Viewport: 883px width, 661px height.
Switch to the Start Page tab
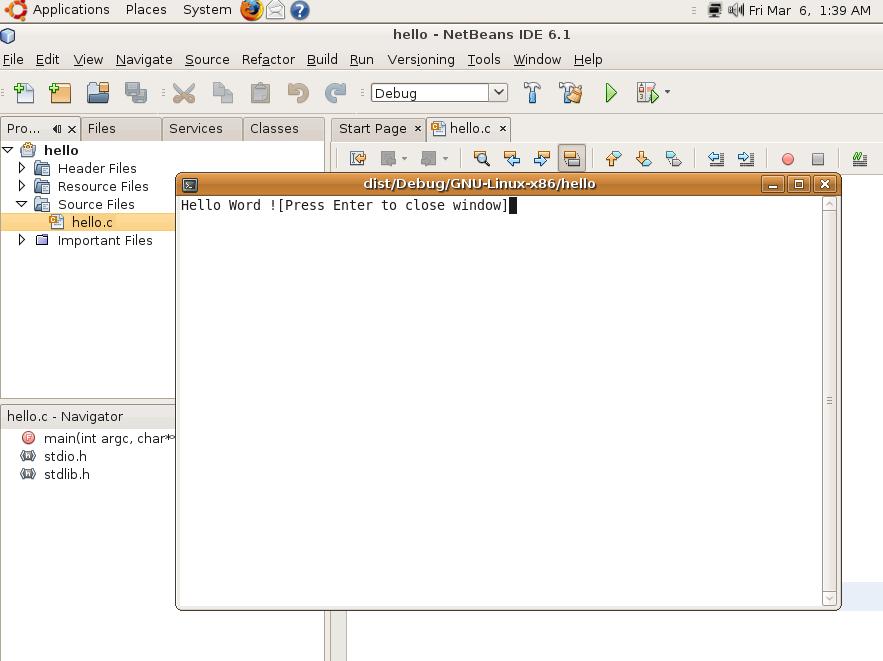tap(372, 128)
